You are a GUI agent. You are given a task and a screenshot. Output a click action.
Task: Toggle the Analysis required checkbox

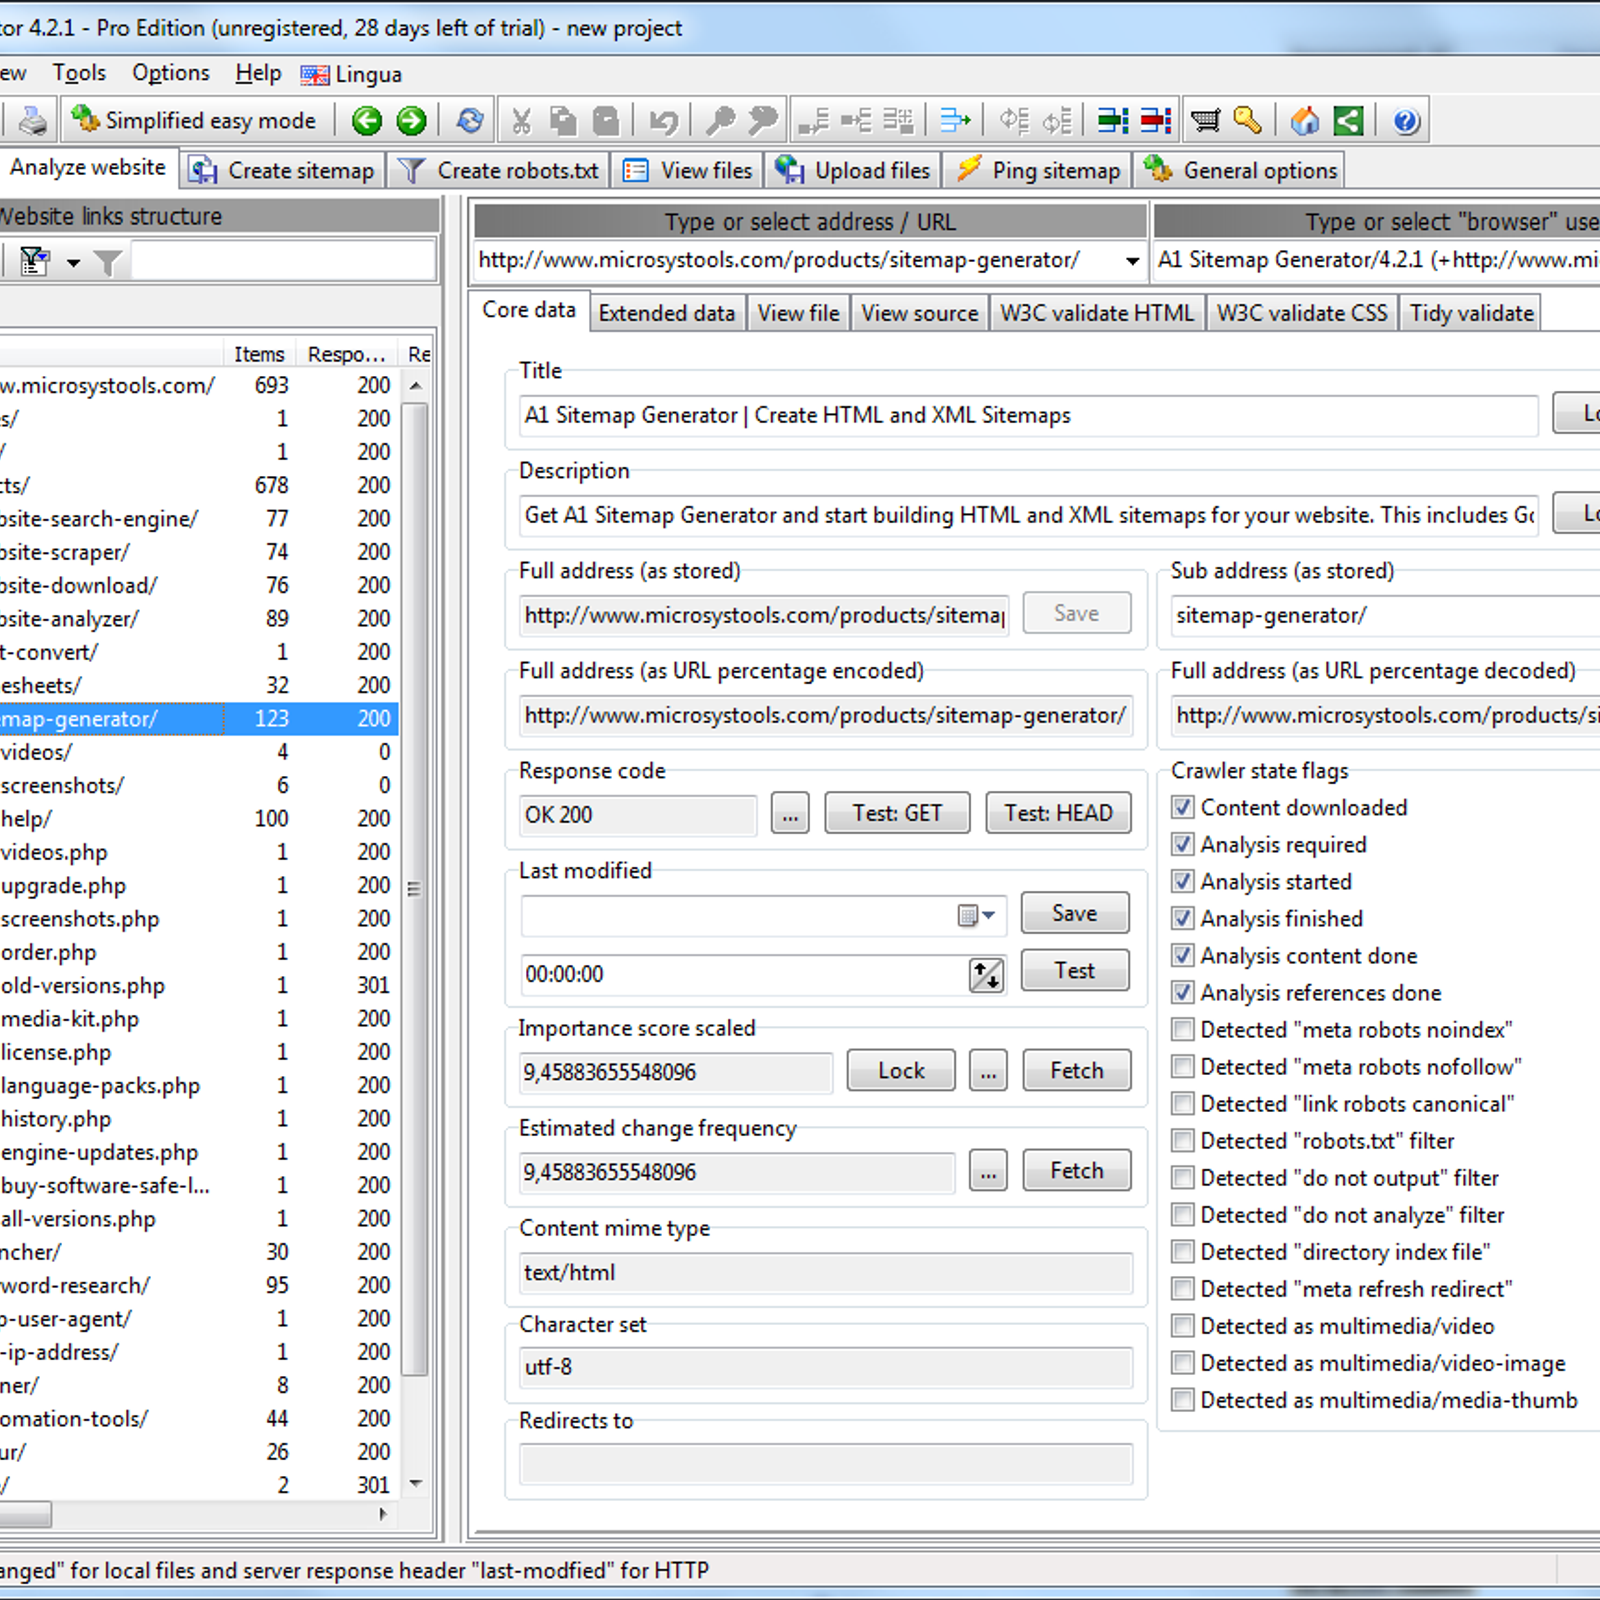(1183, 844)
